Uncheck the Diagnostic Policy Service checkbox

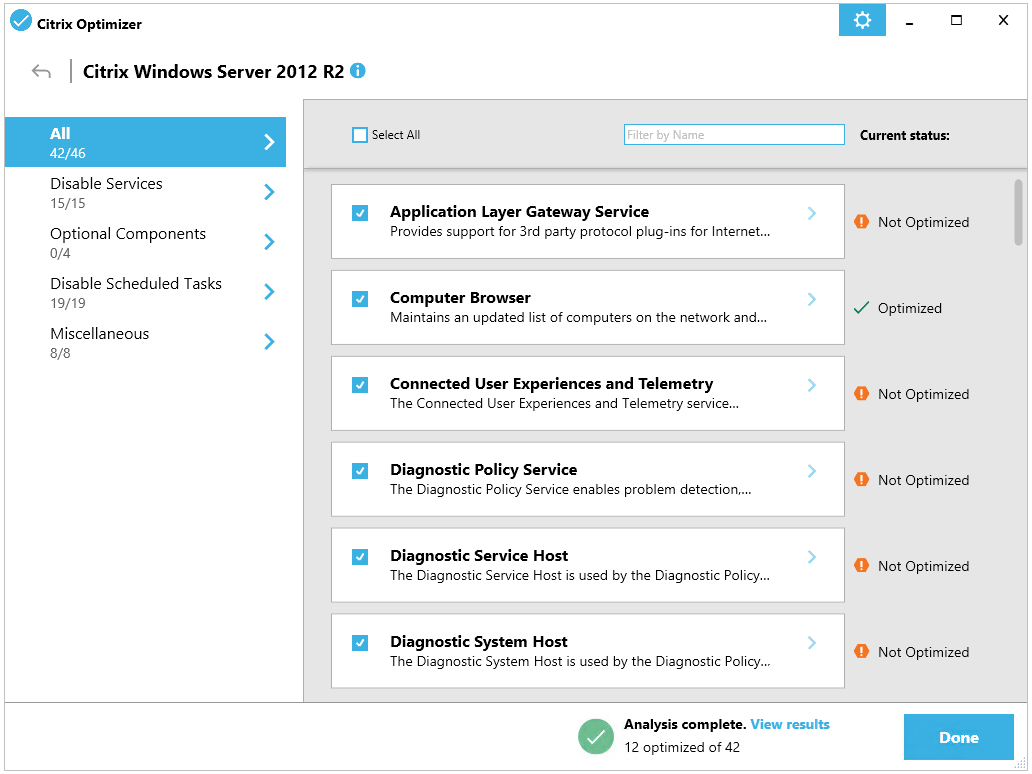coord(360,471)
